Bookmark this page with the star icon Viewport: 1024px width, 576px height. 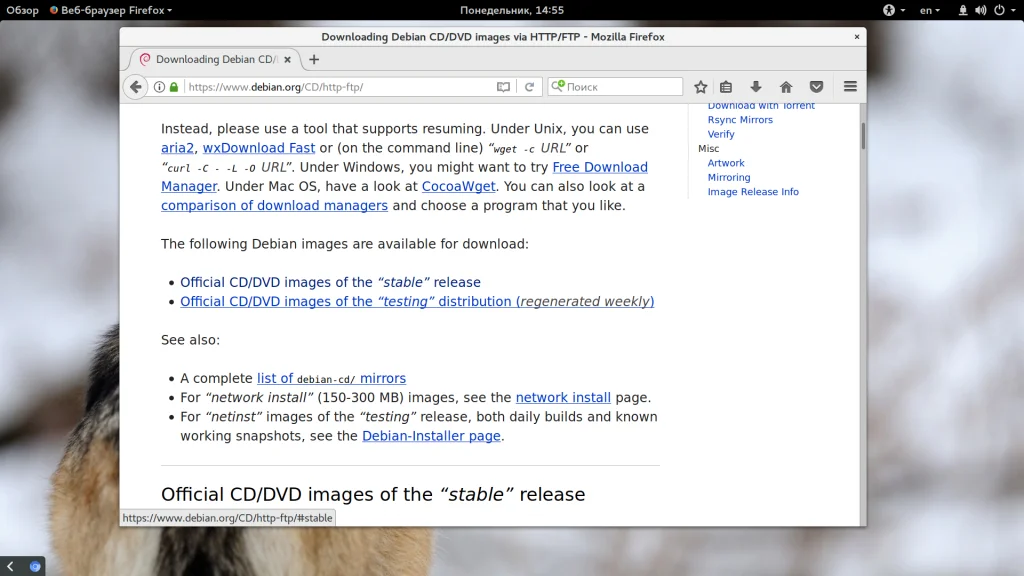(701, 87)
